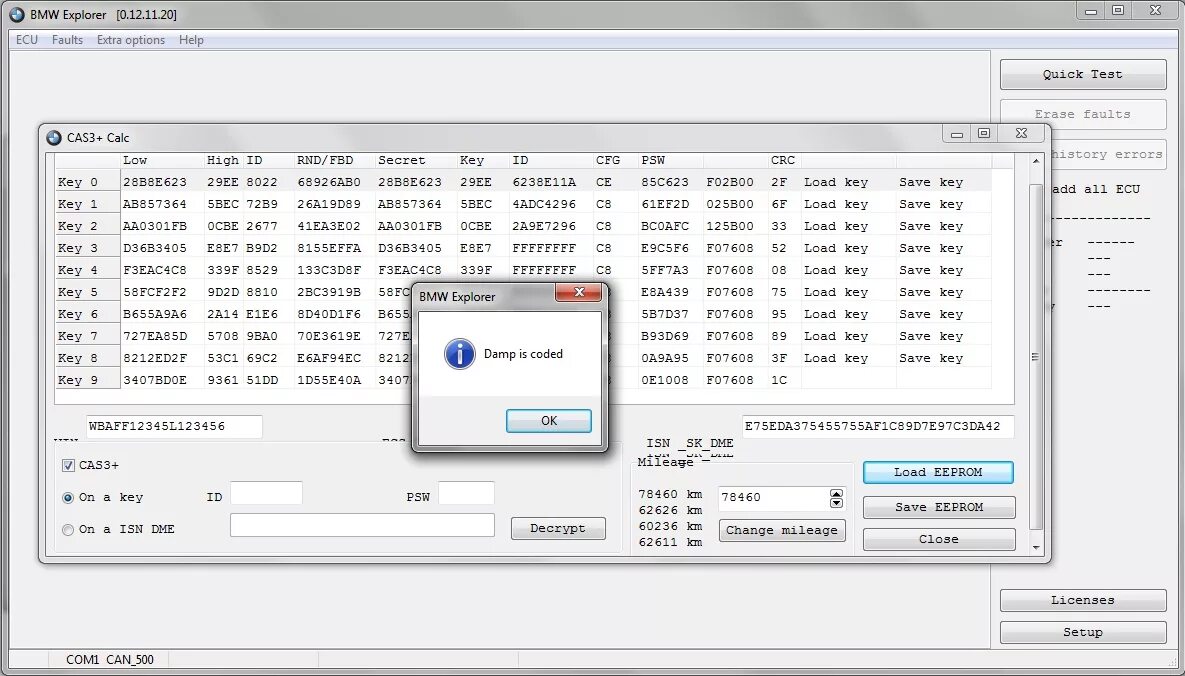Click the CAS3+ Calc vertical scrollbar thumb
Image resolution: width=1185 pixels, height=676 pixels.
(1035, 357)
